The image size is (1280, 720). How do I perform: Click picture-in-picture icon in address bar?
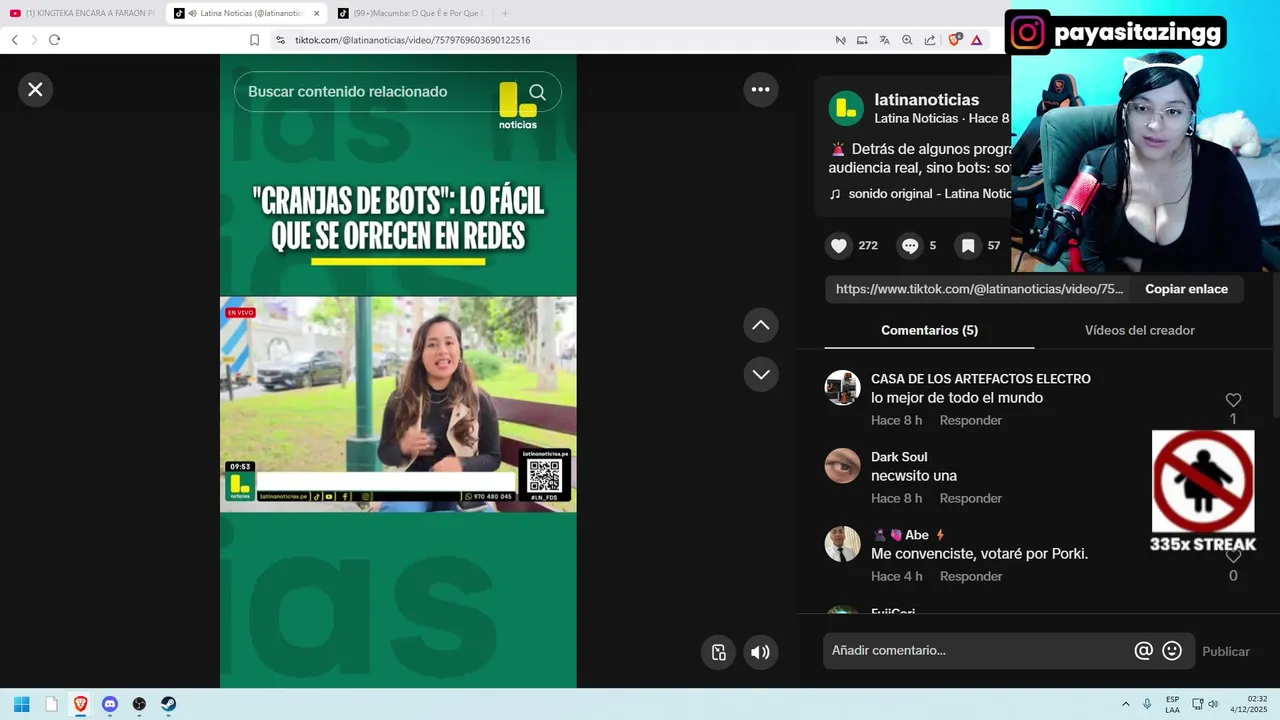[x=862, y=40]
